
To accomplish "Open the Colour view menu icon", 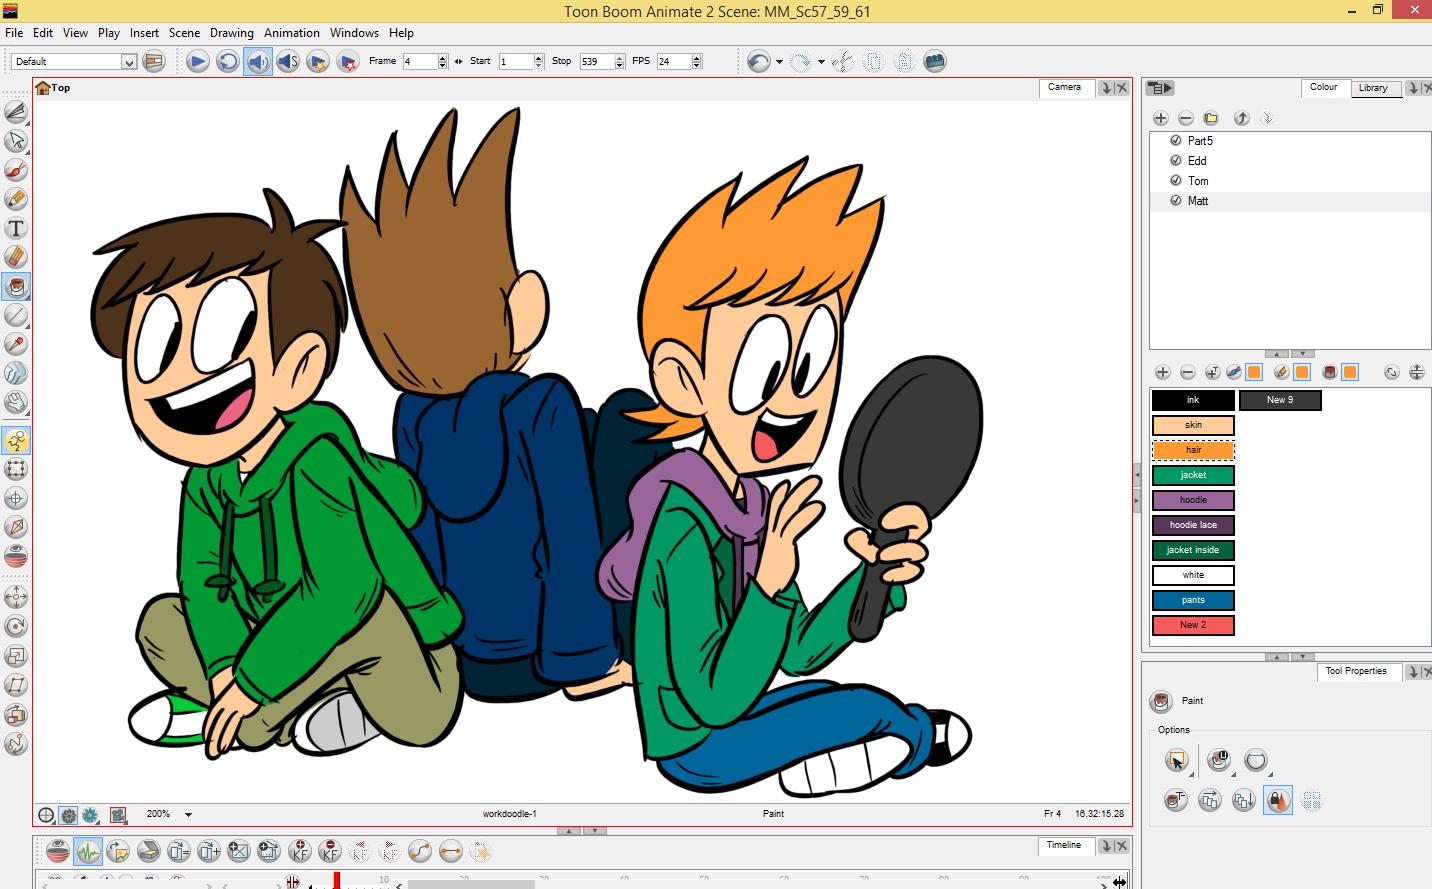I will pos(1160,88).
